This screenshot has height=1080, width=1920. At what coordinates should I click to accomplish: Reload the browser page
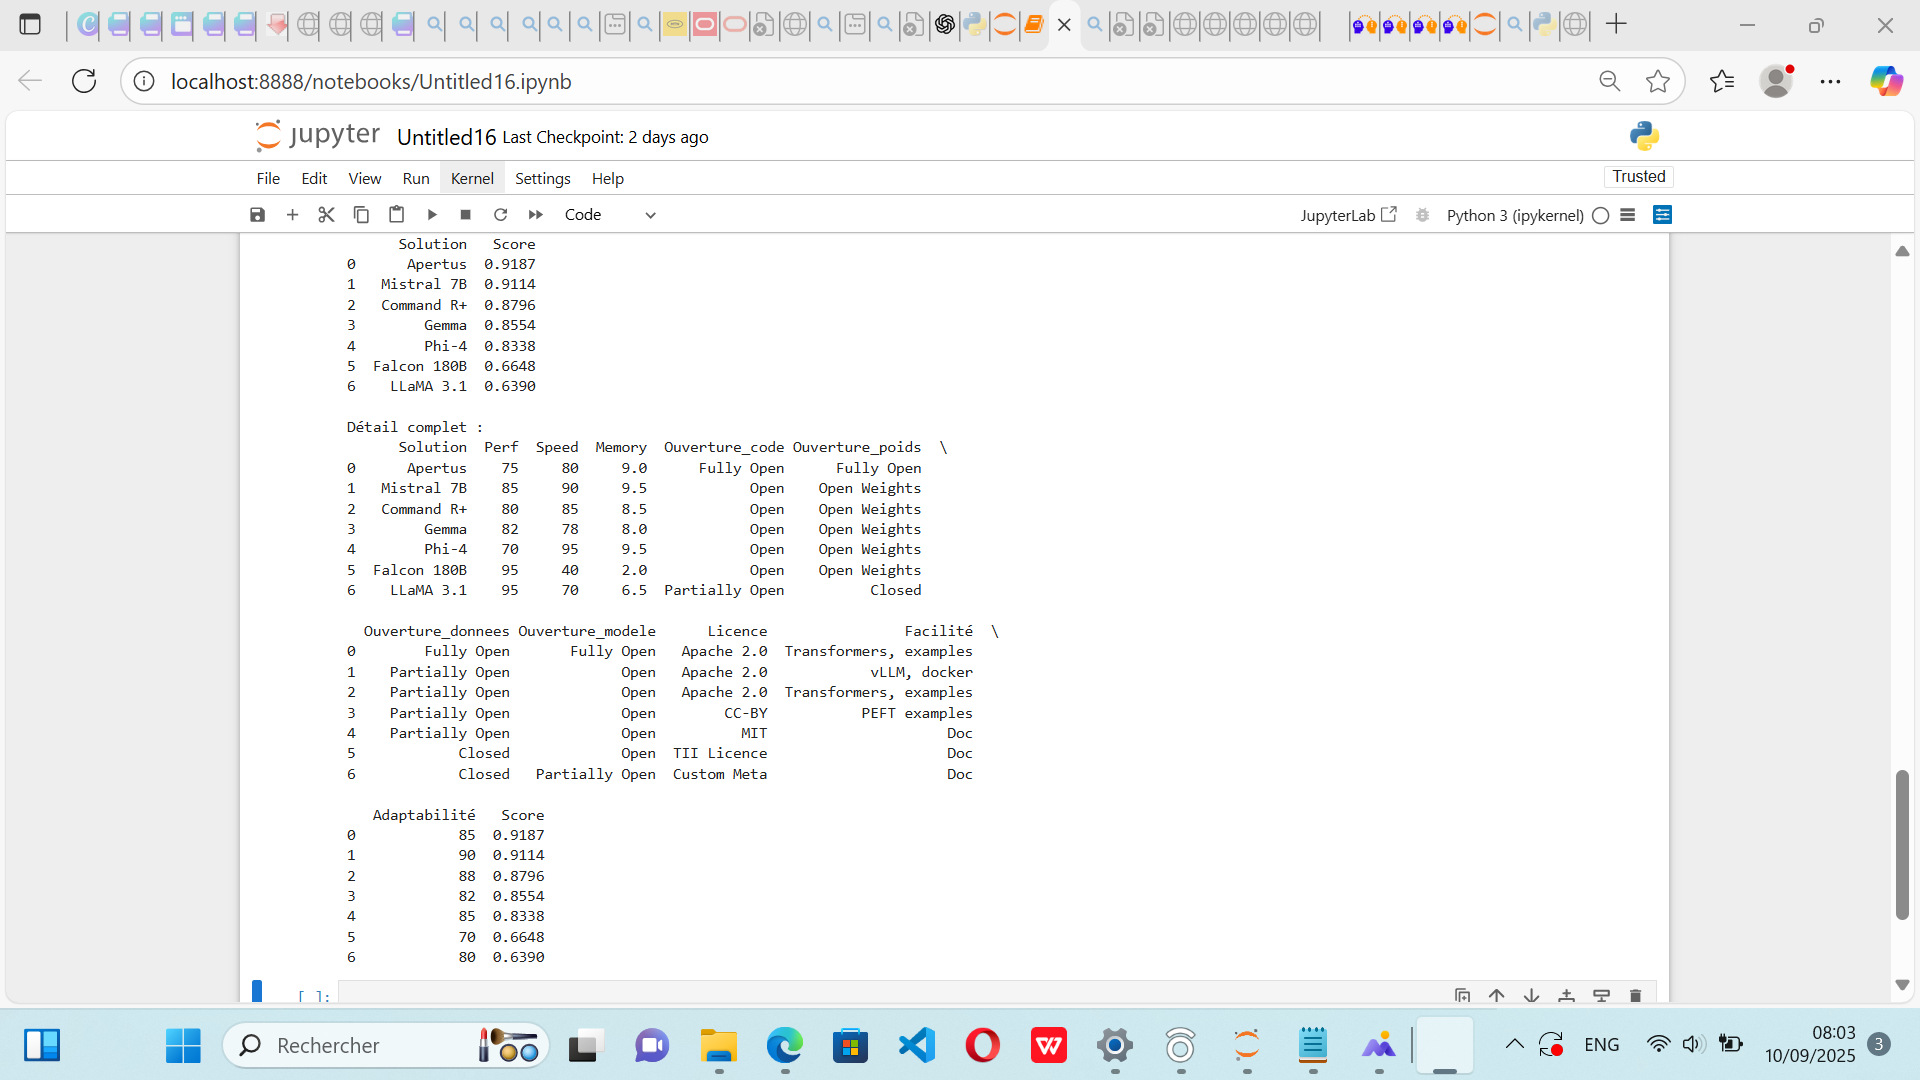(84, 81)
